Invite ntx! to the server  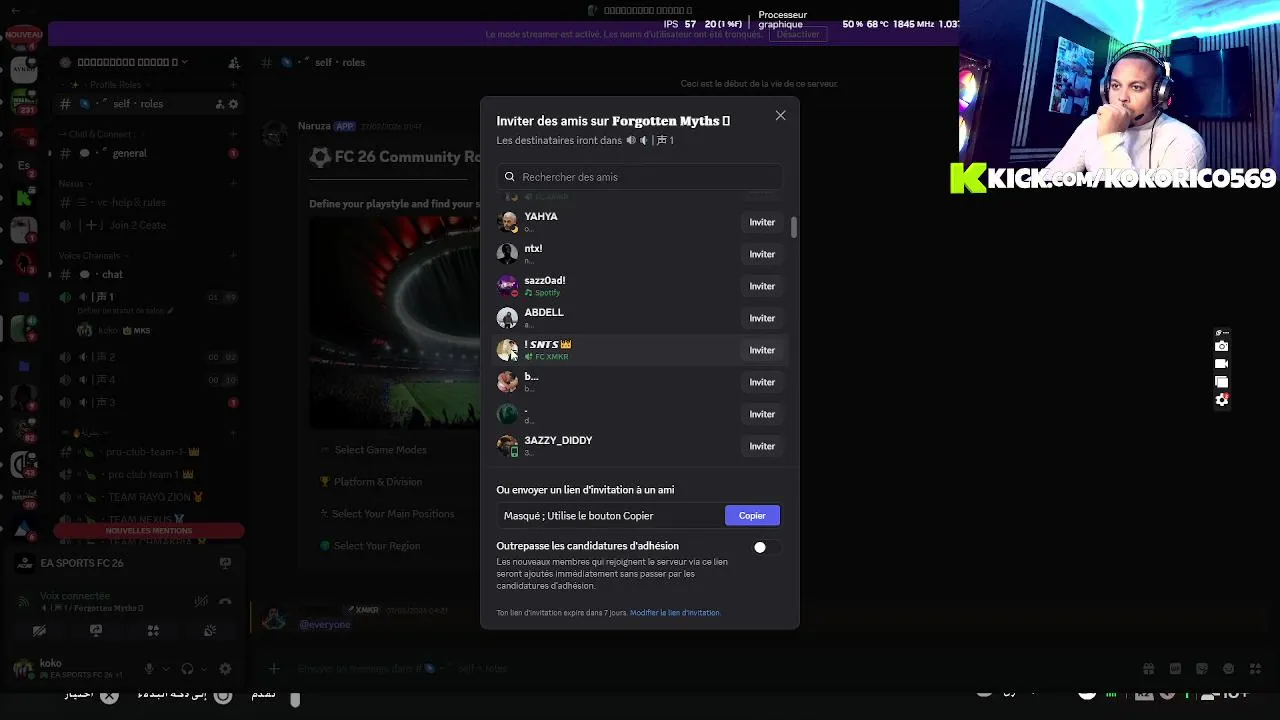tap(762, 254)
